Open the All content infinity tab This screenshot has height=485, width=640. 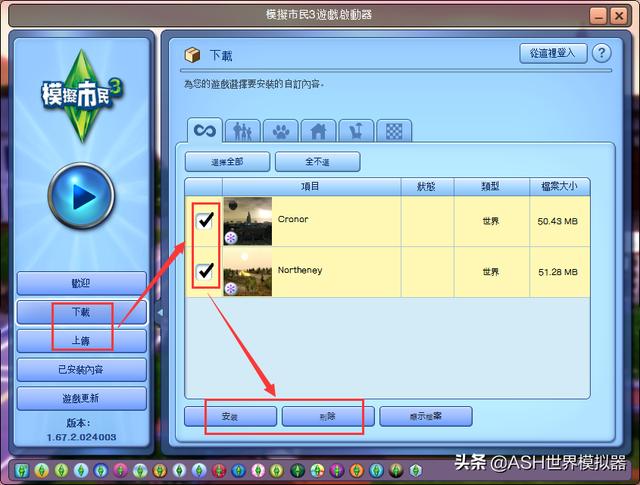click(204, 130)
